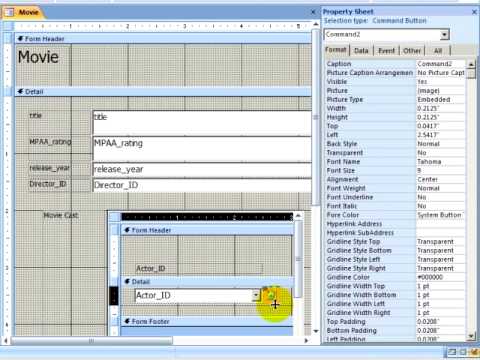The image size is (480, 360).
Task: Click the Gridline Style Top value Transparent
Action: click(441, 242)
